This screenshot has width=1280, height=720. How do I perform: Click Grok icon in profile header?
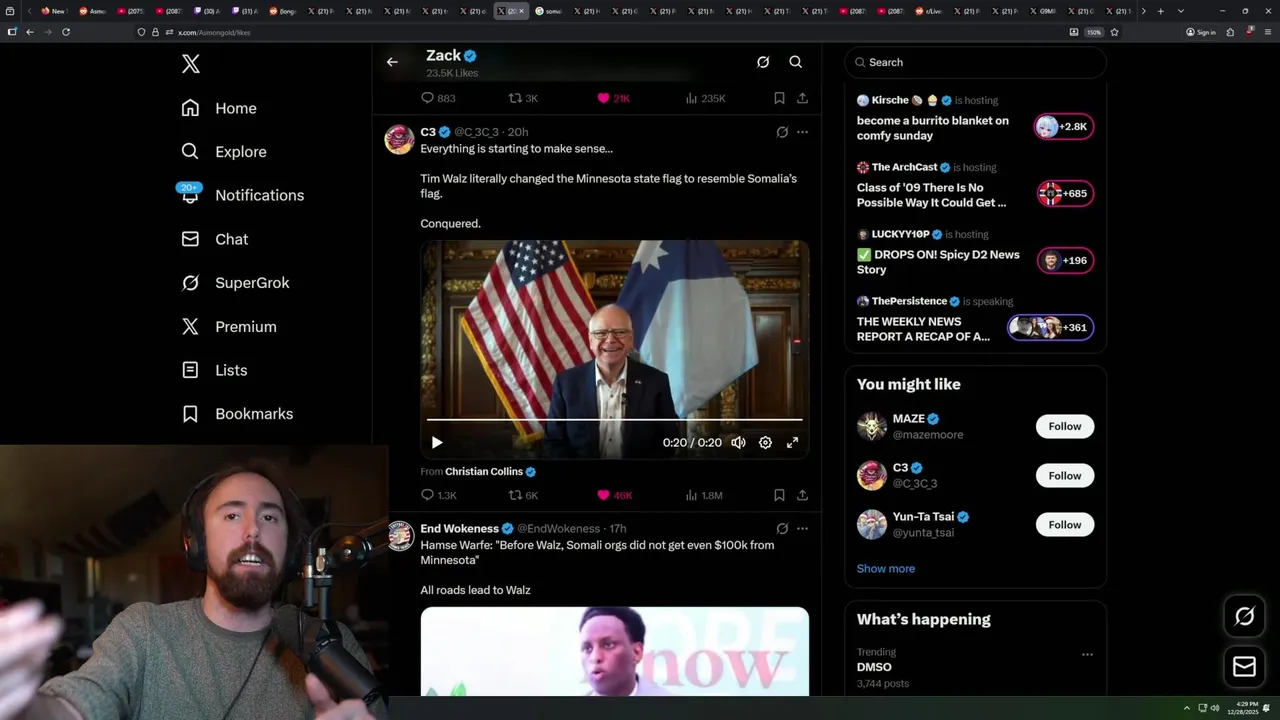[x=763, y=62]
